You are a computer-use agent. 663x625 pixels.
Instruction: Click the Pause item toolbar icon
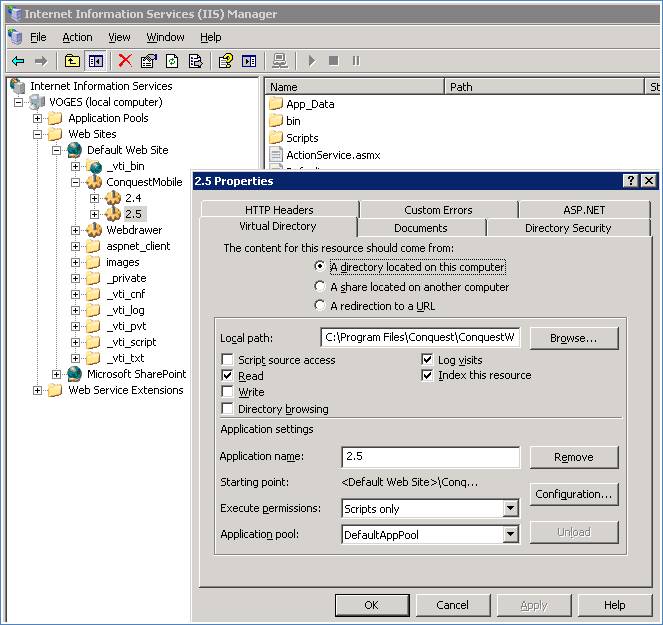[356, 61]
